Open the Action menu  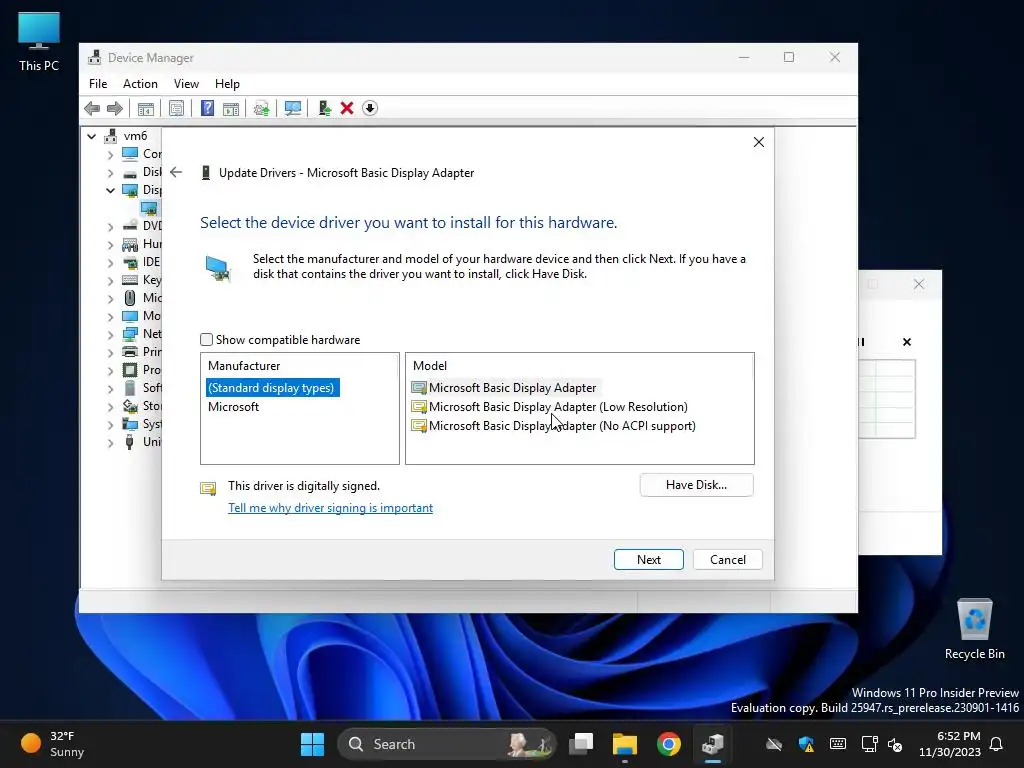pos(140,84)
